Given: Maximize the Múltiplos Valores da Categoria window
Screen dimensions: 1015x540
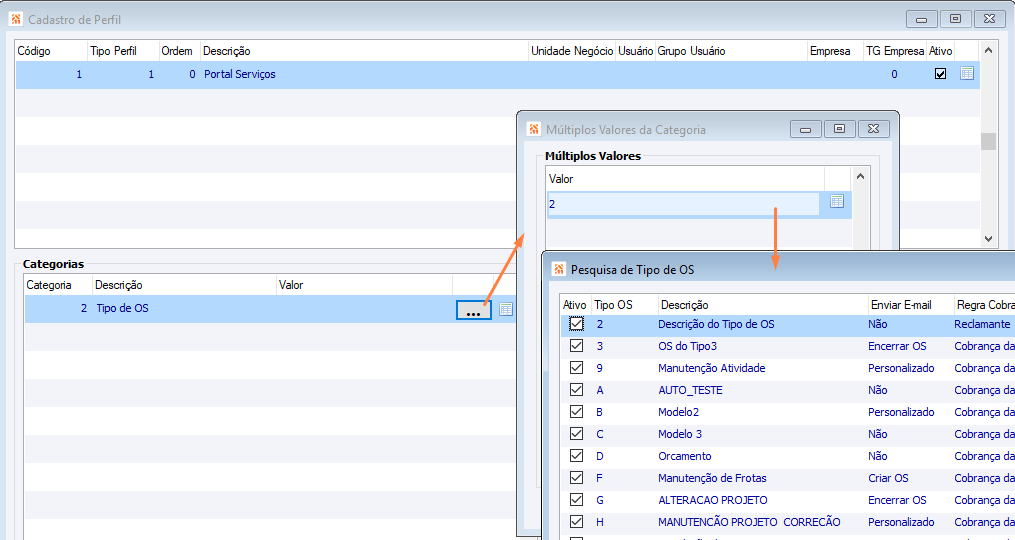Looking at the screenshot, I should point(840,129).
